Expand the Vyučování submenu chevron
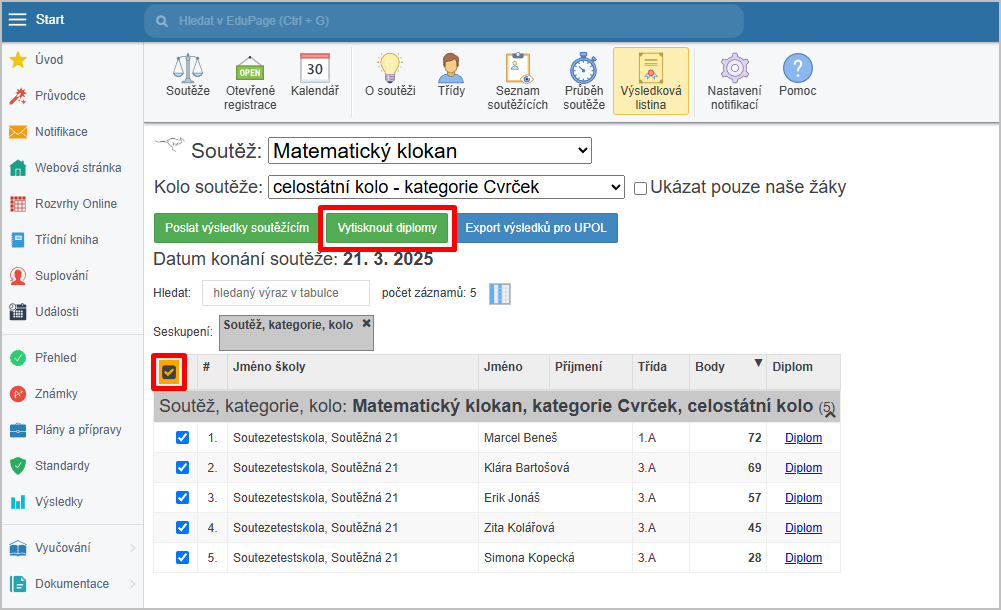1001x610 pixels. [x=132, y=548]
